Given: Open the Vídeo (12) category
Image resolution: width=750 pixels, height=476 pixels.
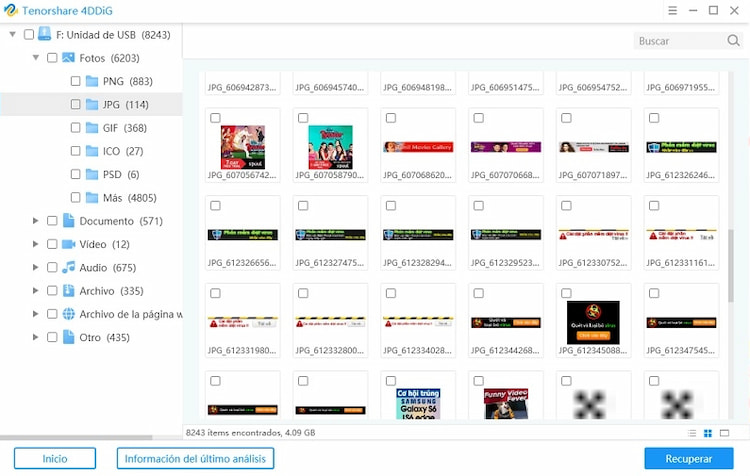Looking at the screenshot, I should click(x=104, y=244).
